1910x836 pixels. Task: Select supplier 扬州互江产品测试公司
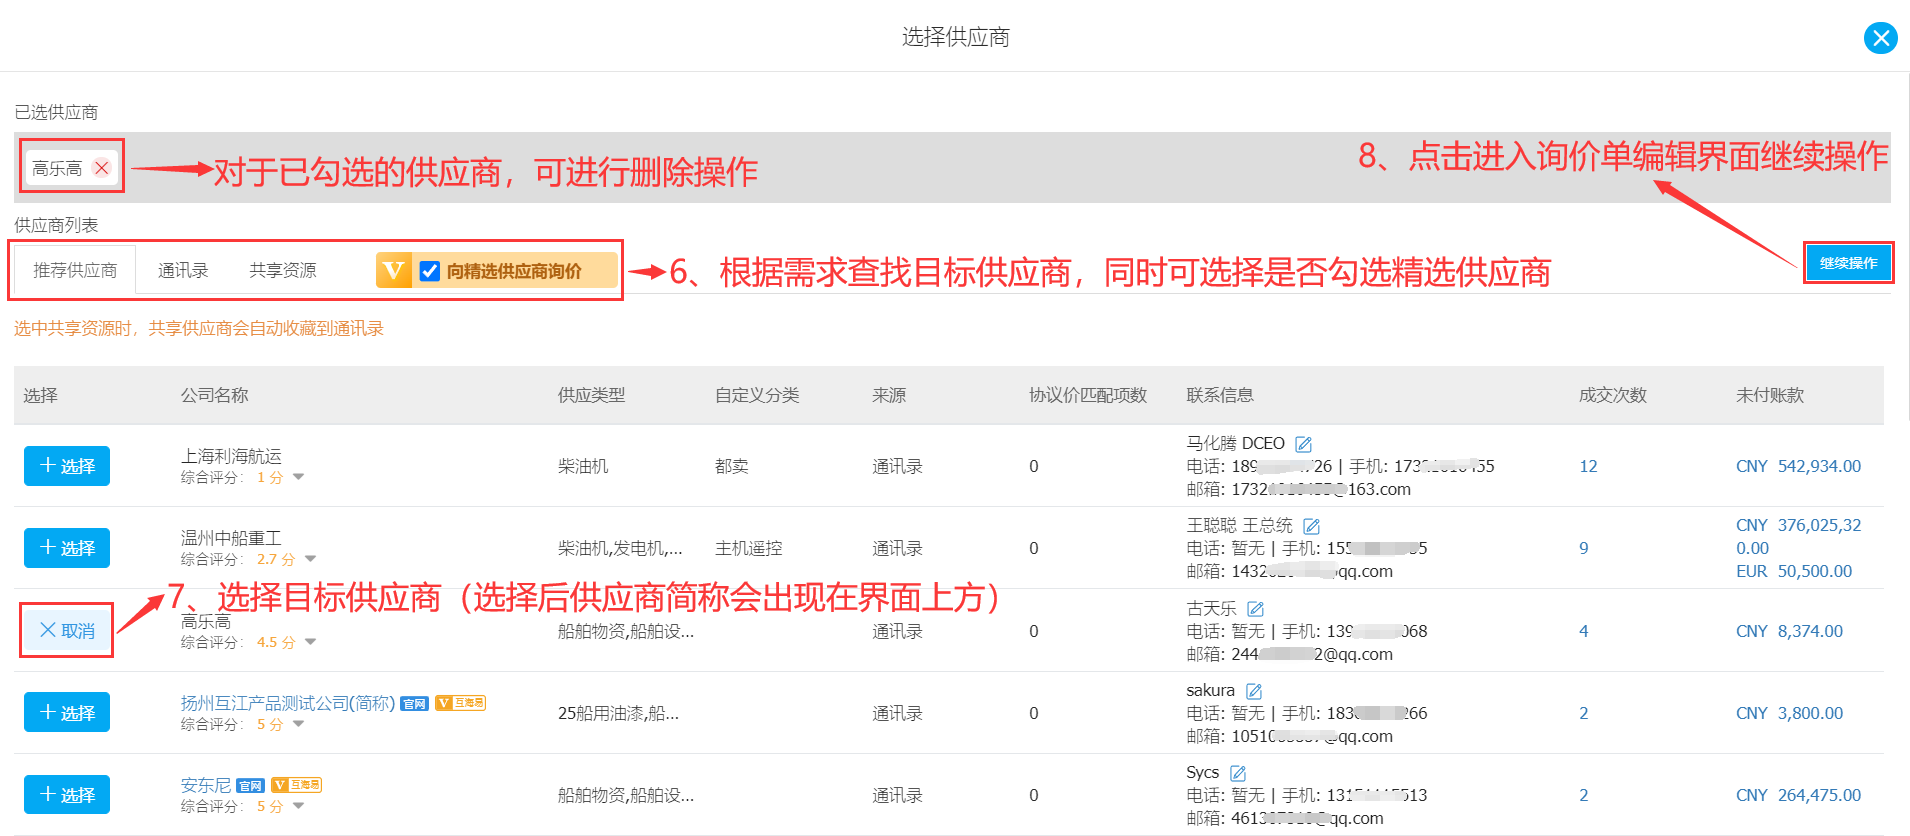point(67,712)
